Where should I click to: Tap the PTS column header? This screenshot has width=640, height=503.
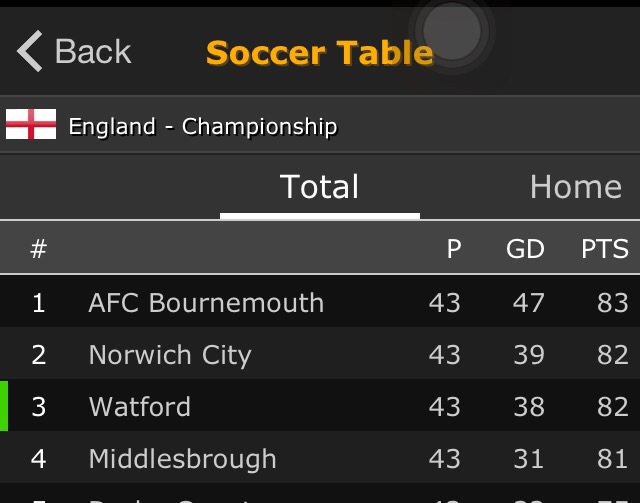[604, 249]
